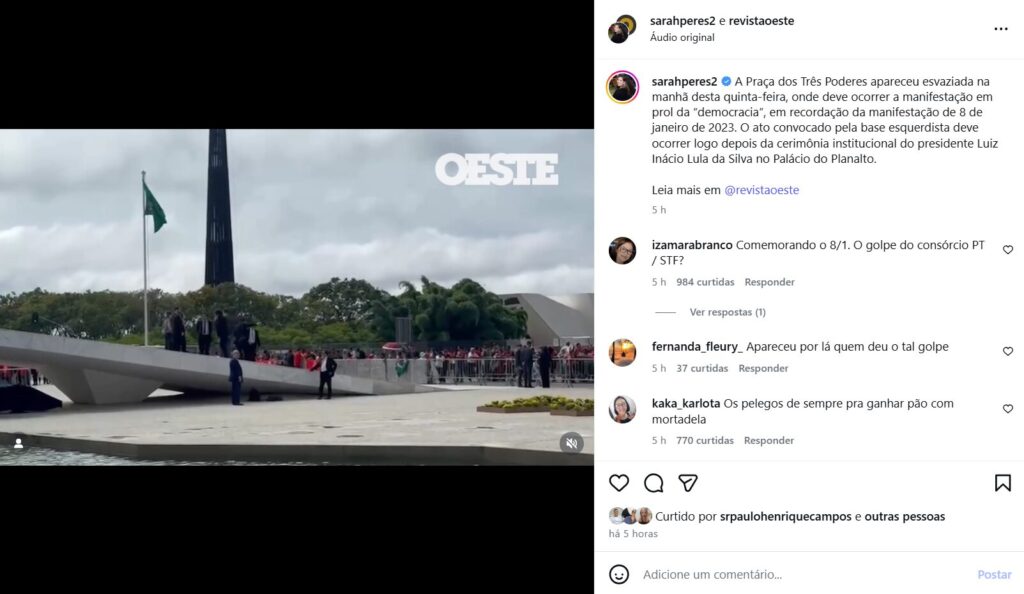Save post with bookmark icon
The image size is (1024, 594).
(1002, 483)
